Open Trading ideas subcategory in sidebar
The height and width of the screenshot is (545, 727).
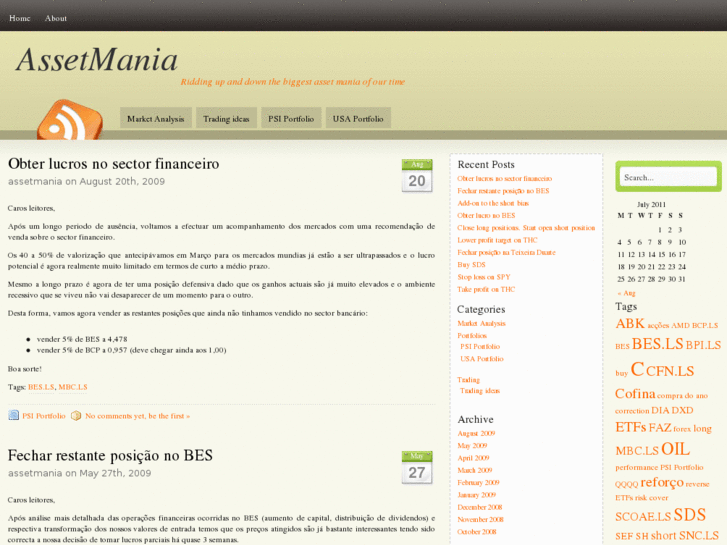480,391
